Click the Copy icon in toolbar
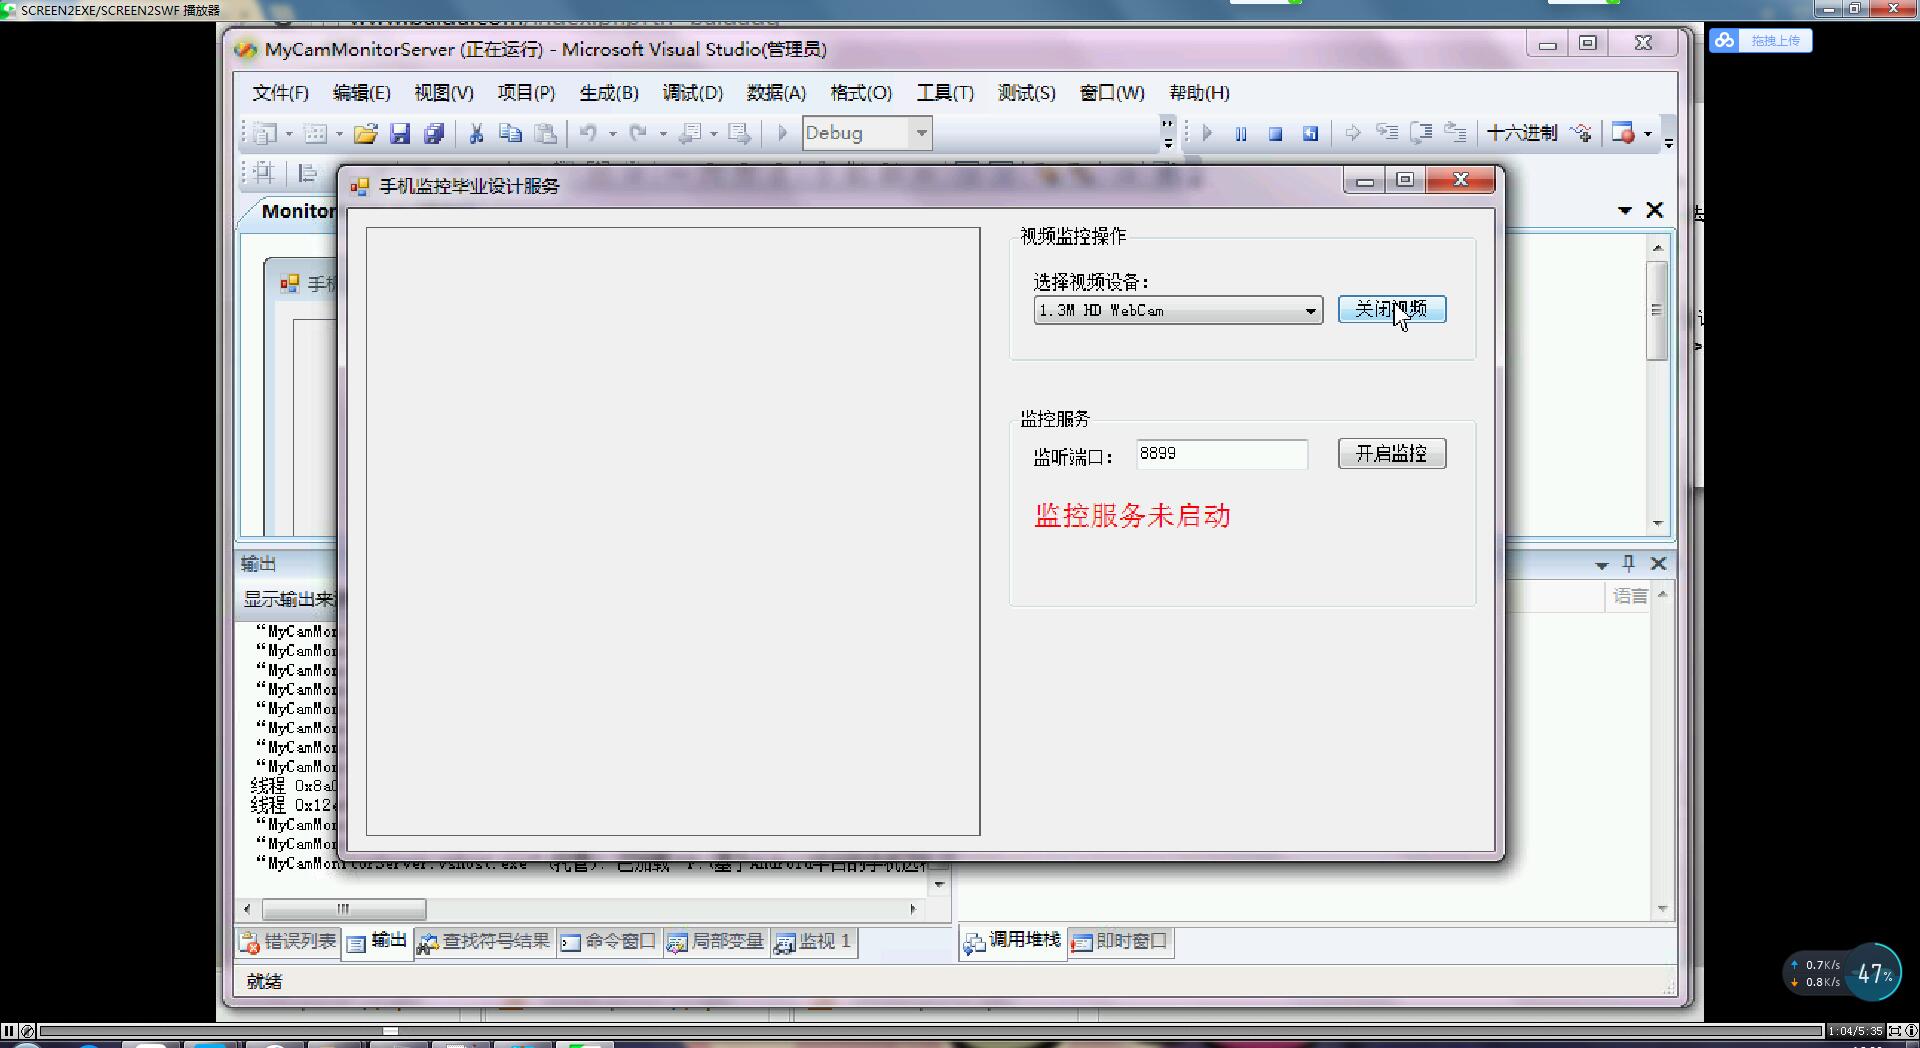This screenshot has height=1048, width=1920. point(510,133)
